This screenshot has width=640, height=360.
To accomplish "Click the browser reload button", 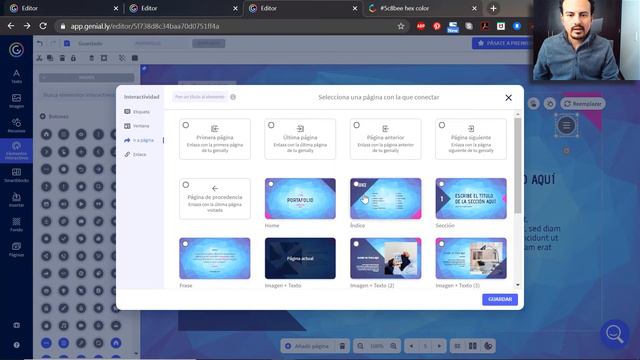I will click(x=43, y=26).
